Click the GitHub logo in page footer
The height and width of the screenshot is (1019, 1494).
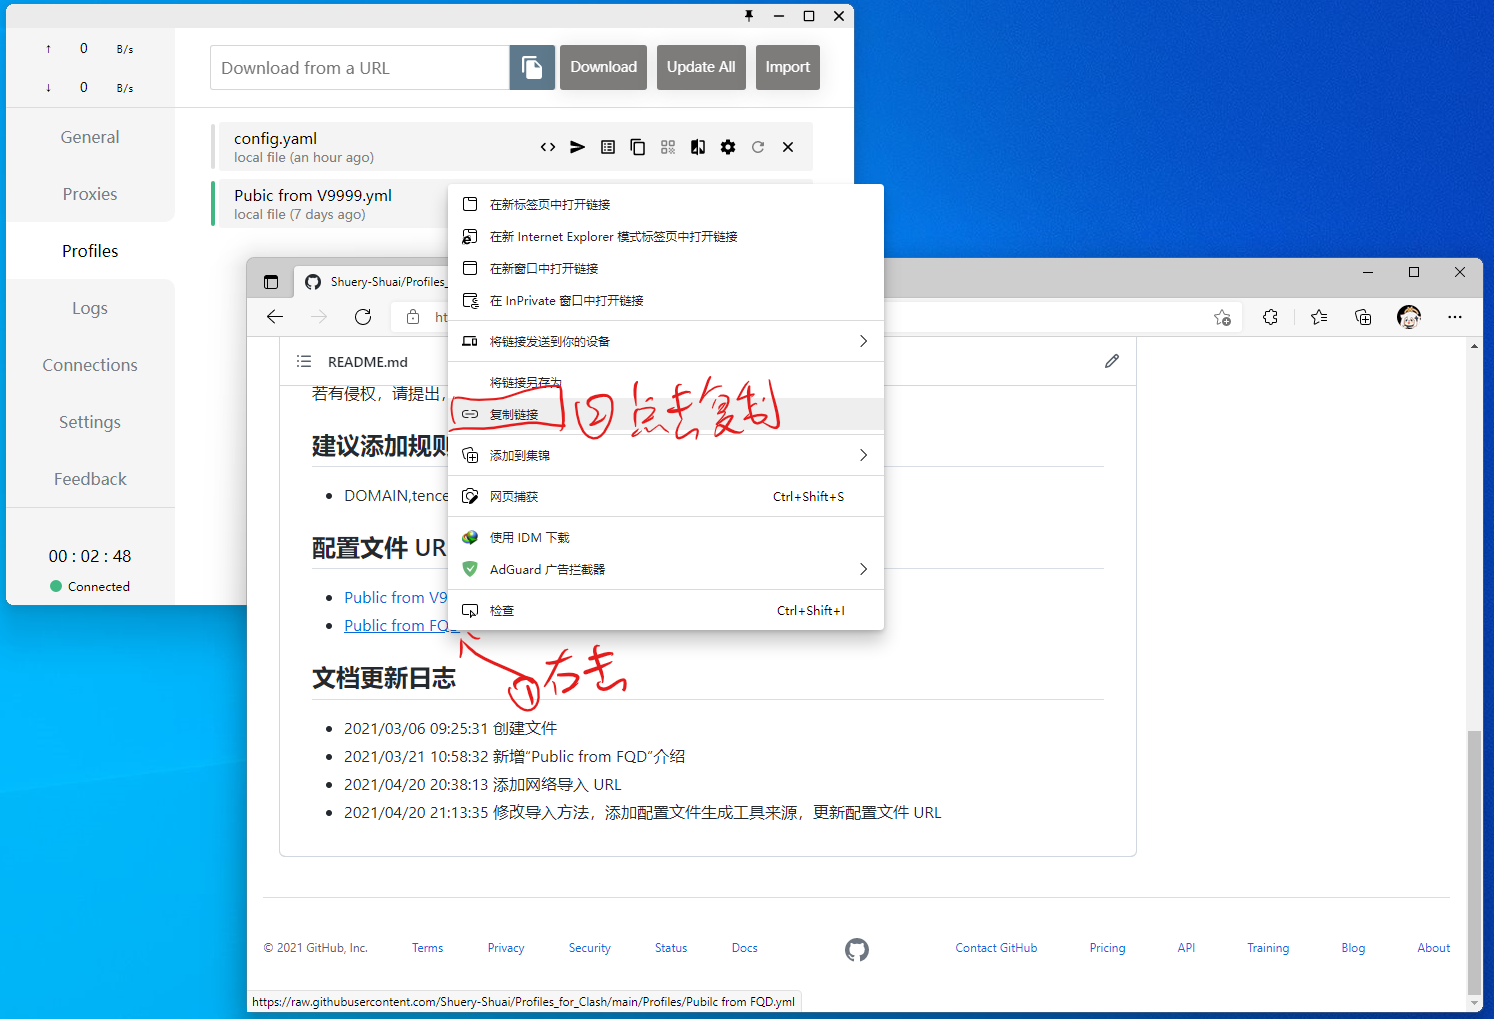pos(857,949)
